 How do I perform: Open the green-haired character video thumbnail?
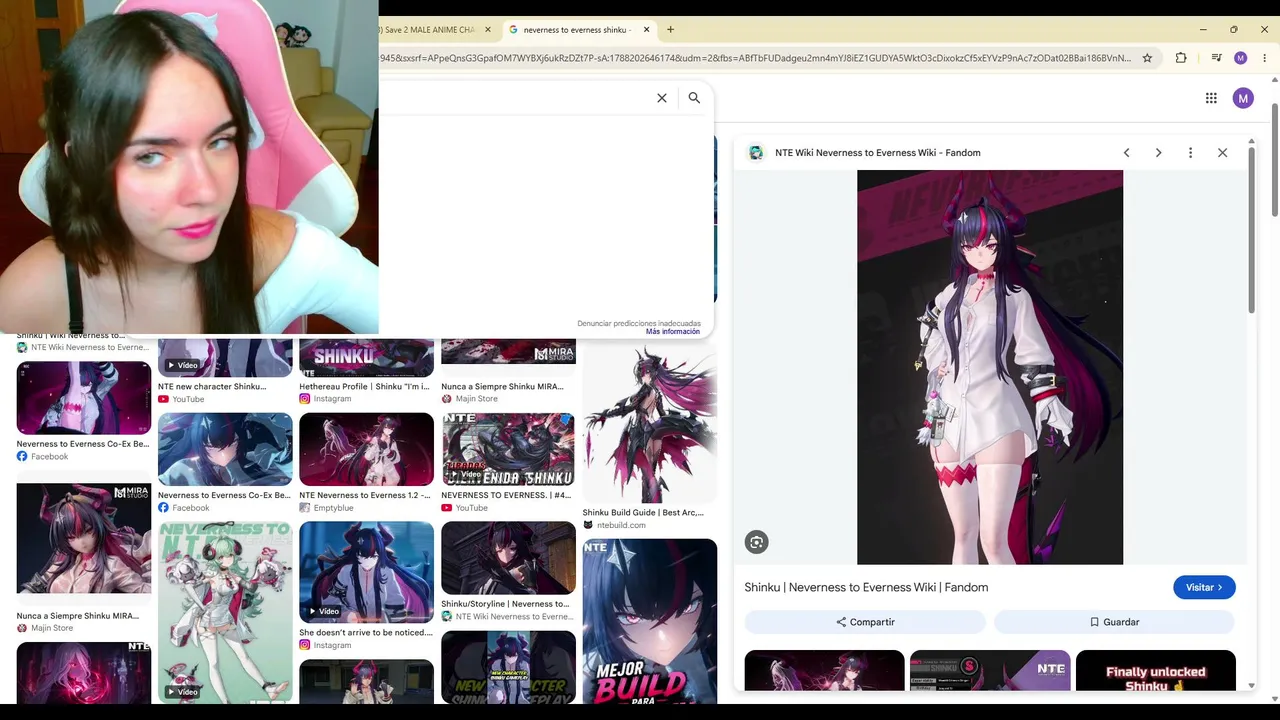(x=225, y=612)
